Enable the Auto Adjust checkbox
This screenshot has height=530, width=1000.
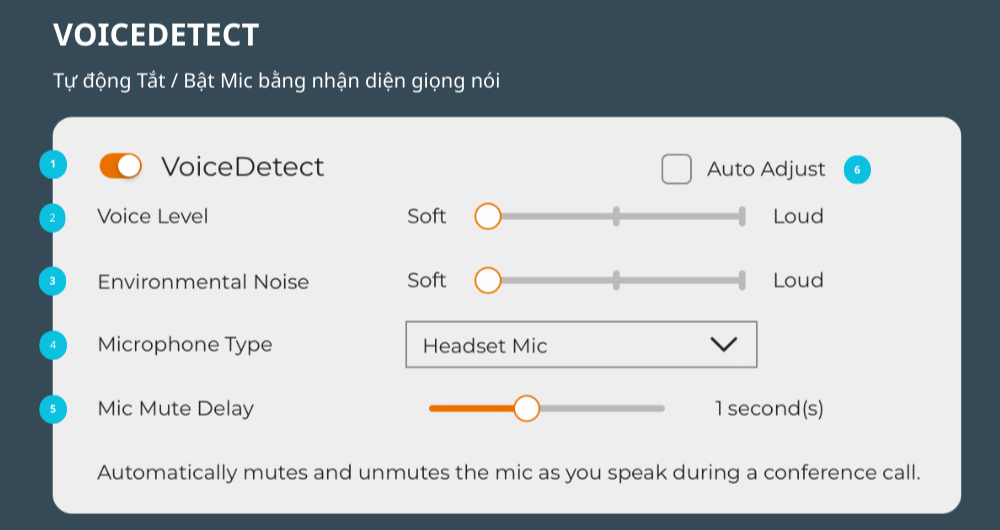click(677, 170)
